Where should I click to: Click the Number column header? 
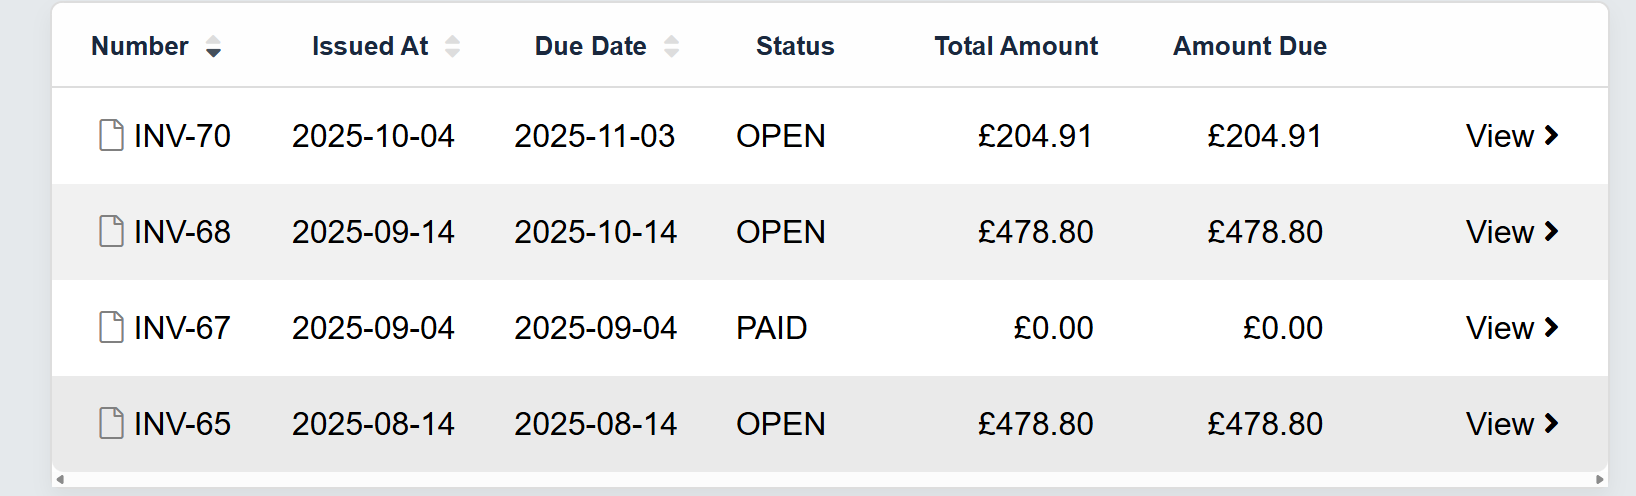(x=139, y=46)
